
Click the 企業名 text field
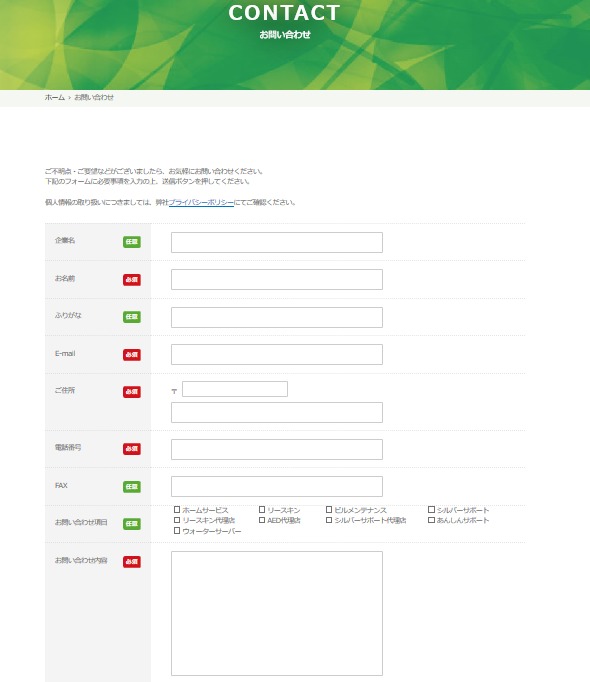pos(277,242)
